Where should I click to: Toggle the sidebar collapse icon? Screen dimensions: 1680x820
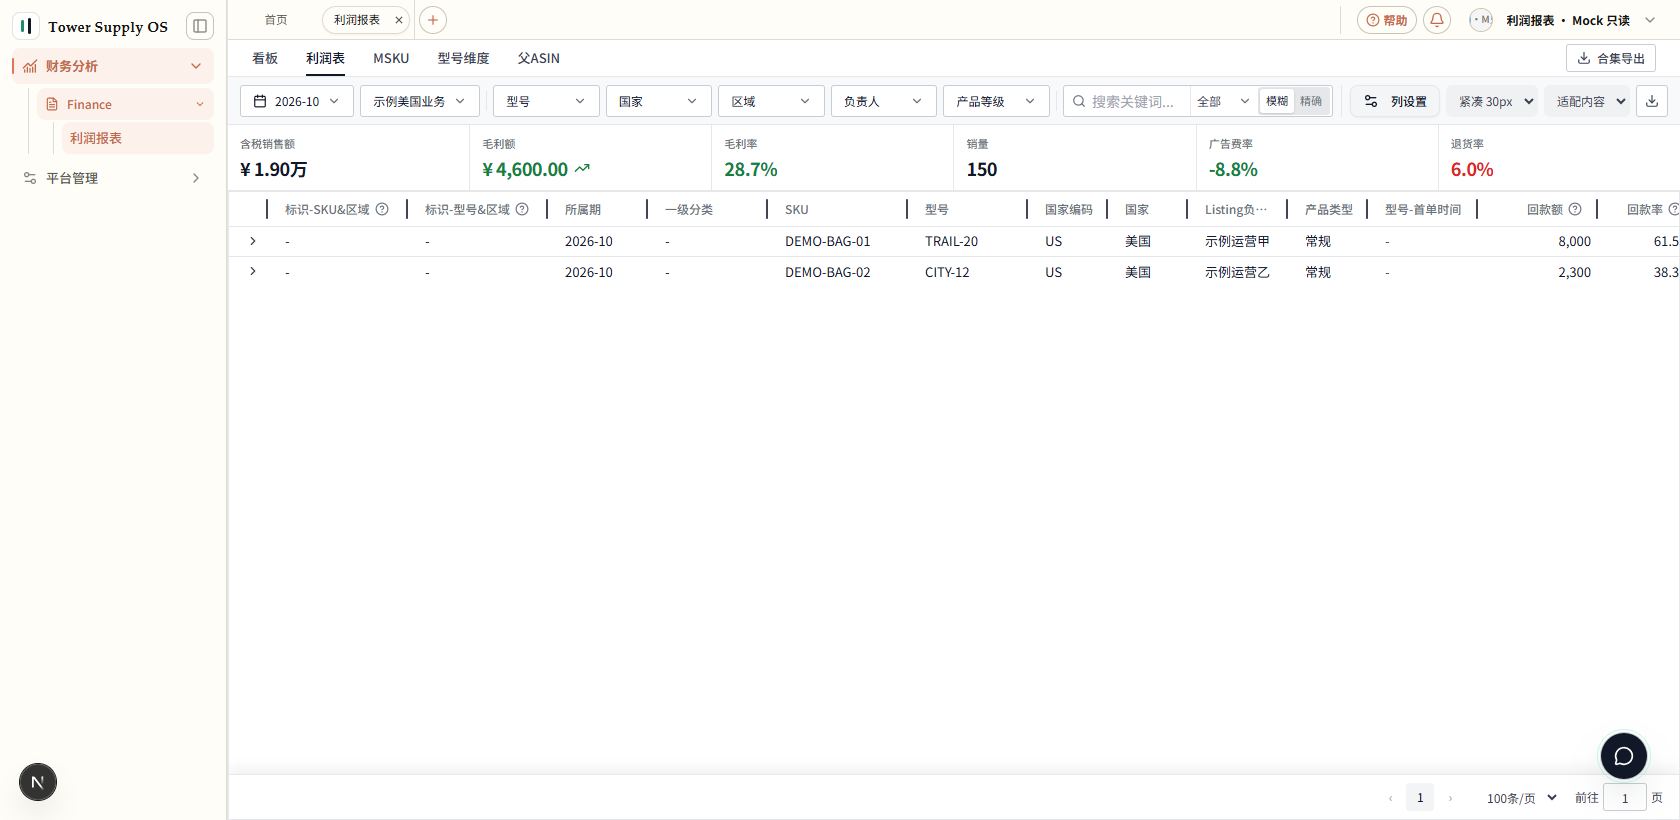pyautogui.click(x=200, y=26)
